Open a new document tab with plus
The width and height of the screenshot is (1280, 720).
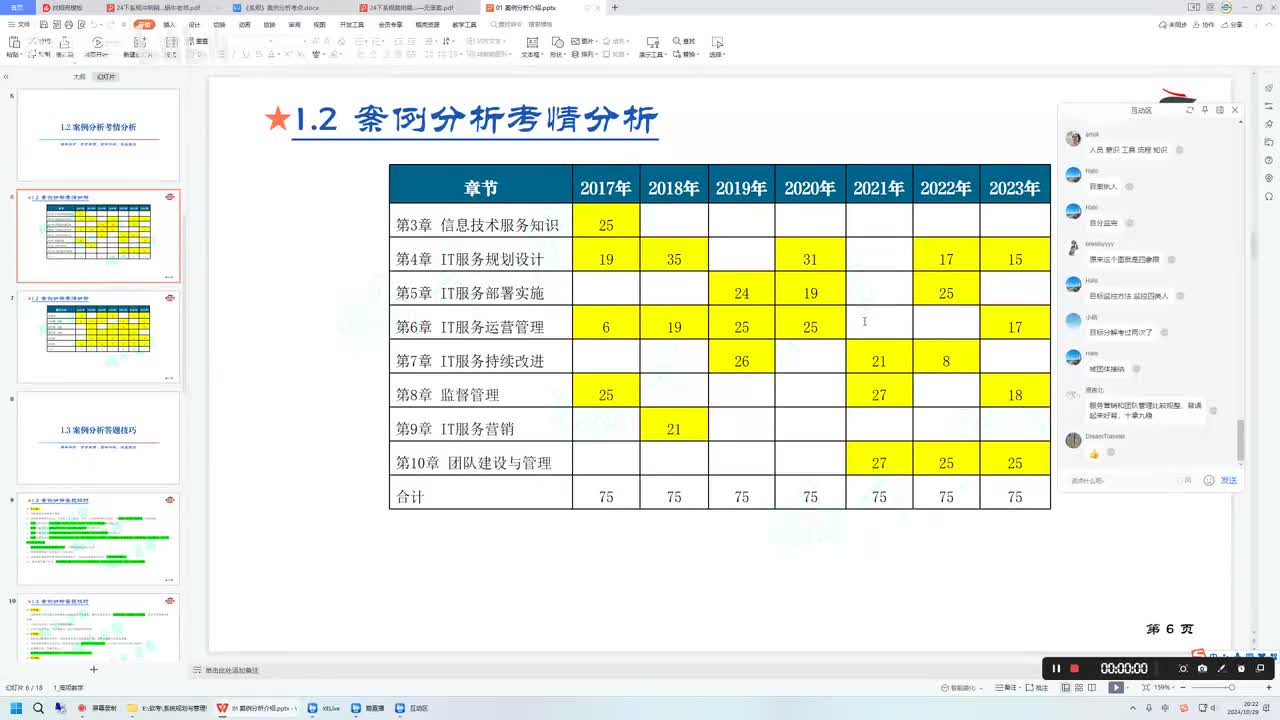click(614, 7)
